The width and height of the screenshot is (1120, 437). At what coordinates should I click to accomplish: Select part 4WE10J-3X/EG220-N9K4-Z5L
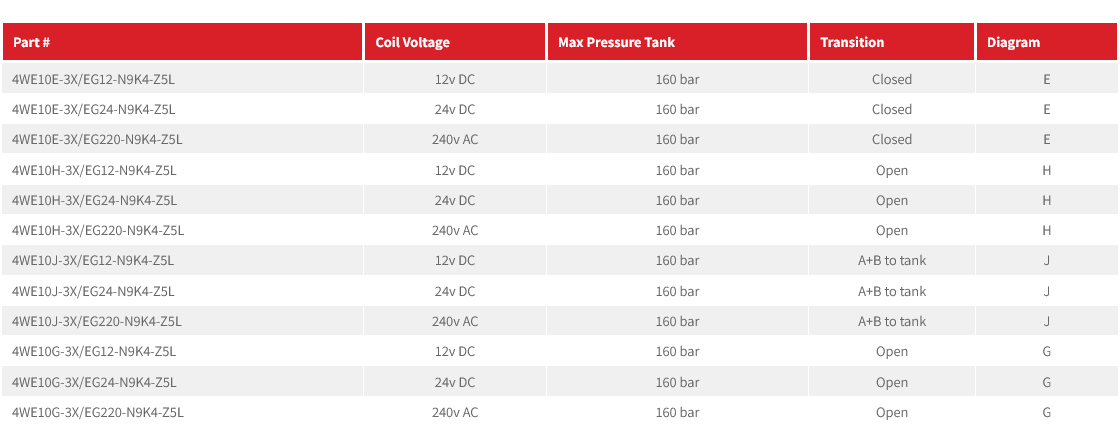[97, 321]
